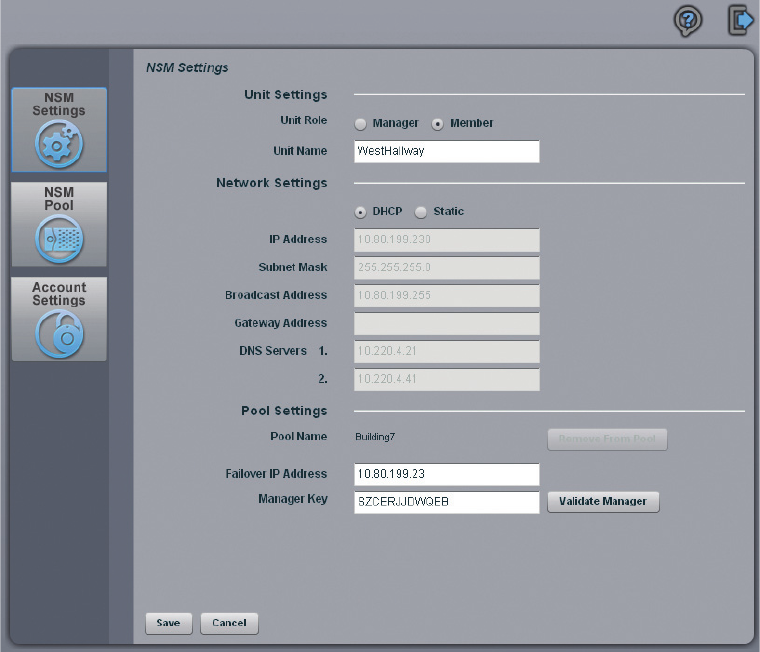The image size is (760, 652).
Task: Choose the DHCP network option
Action: 360,212
